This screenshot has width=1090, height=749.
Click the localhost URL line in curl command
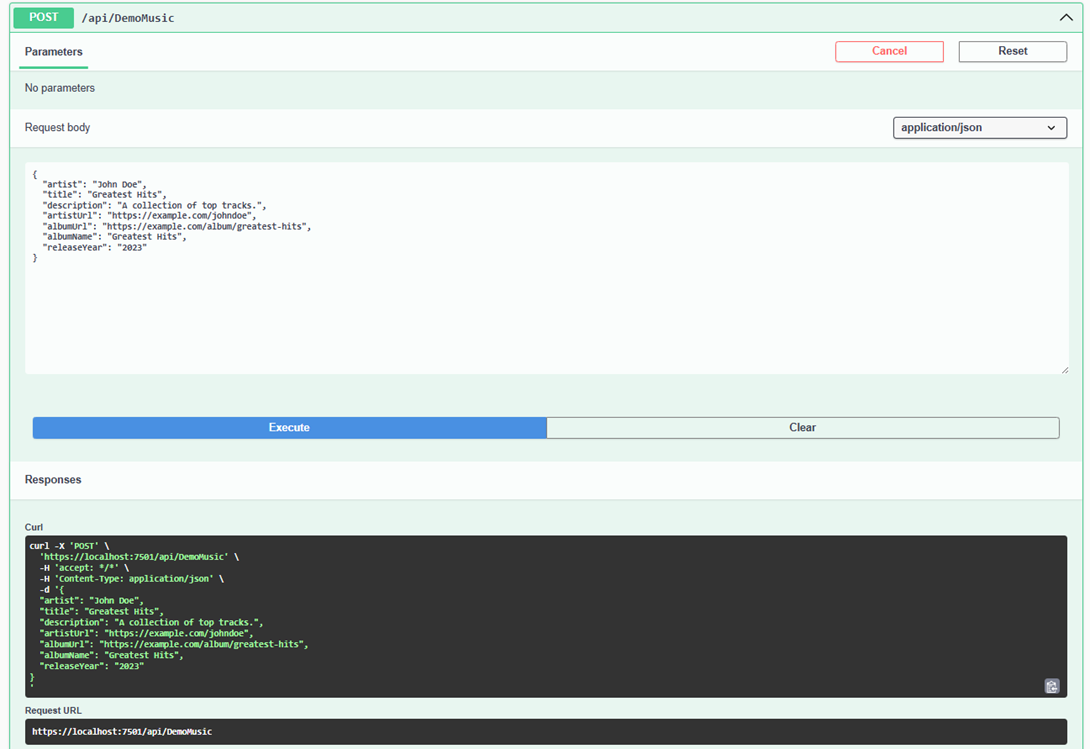coord(134,557)
